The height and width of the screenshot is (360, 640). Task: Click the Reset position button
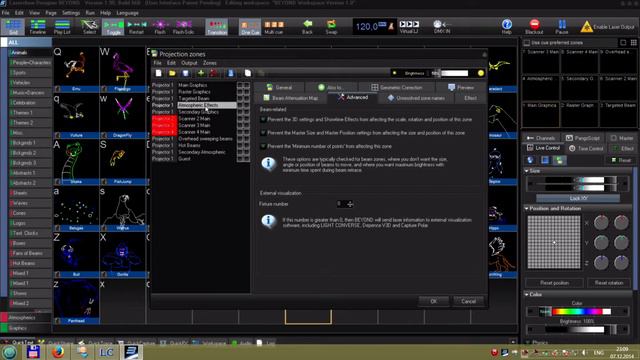554,282
